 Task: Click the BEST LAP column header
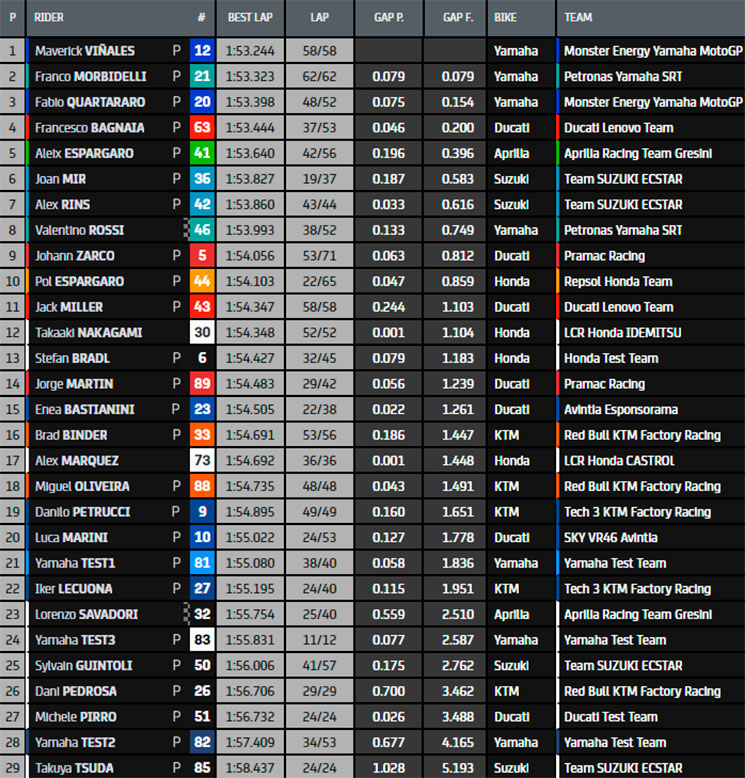click(250, 17)
